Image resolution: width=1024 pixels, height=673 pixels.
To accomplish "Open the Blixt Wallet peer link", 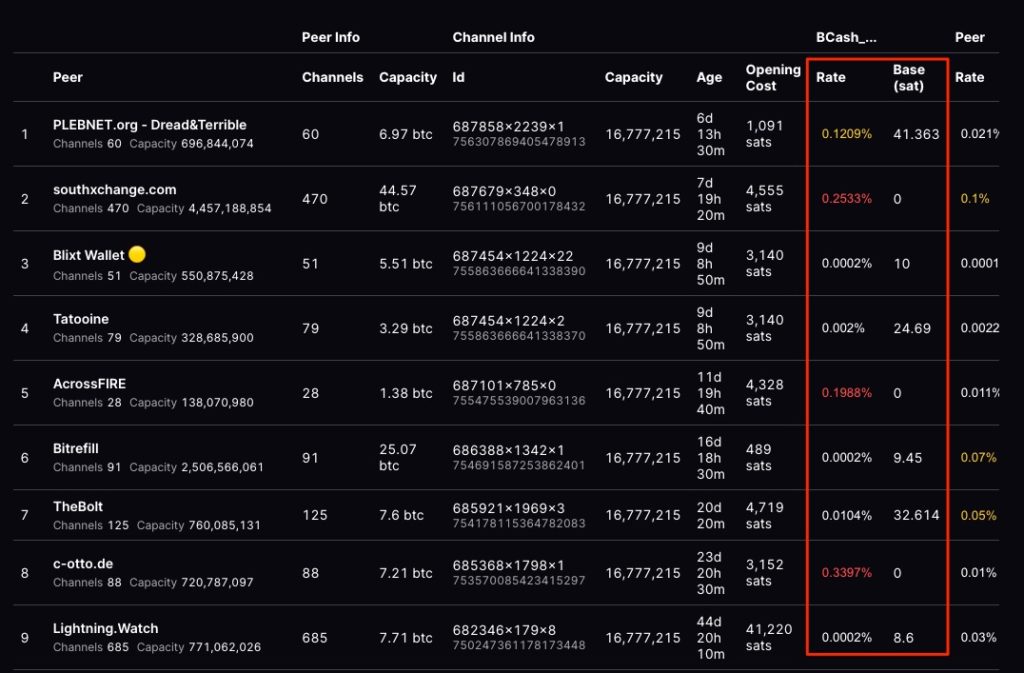I will (88, 255).
